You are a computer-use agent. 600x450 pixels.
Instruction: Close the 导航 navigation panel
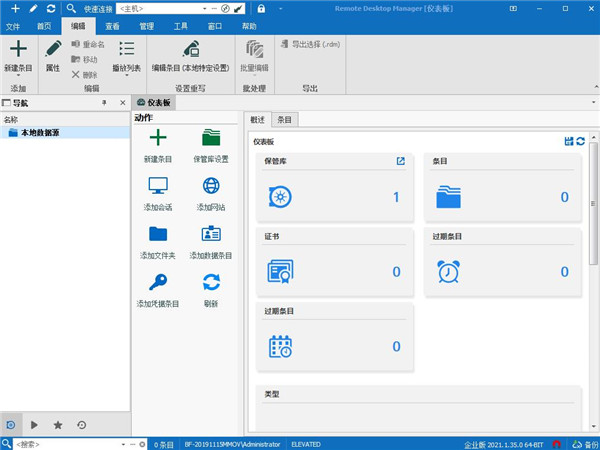[122, 103]
